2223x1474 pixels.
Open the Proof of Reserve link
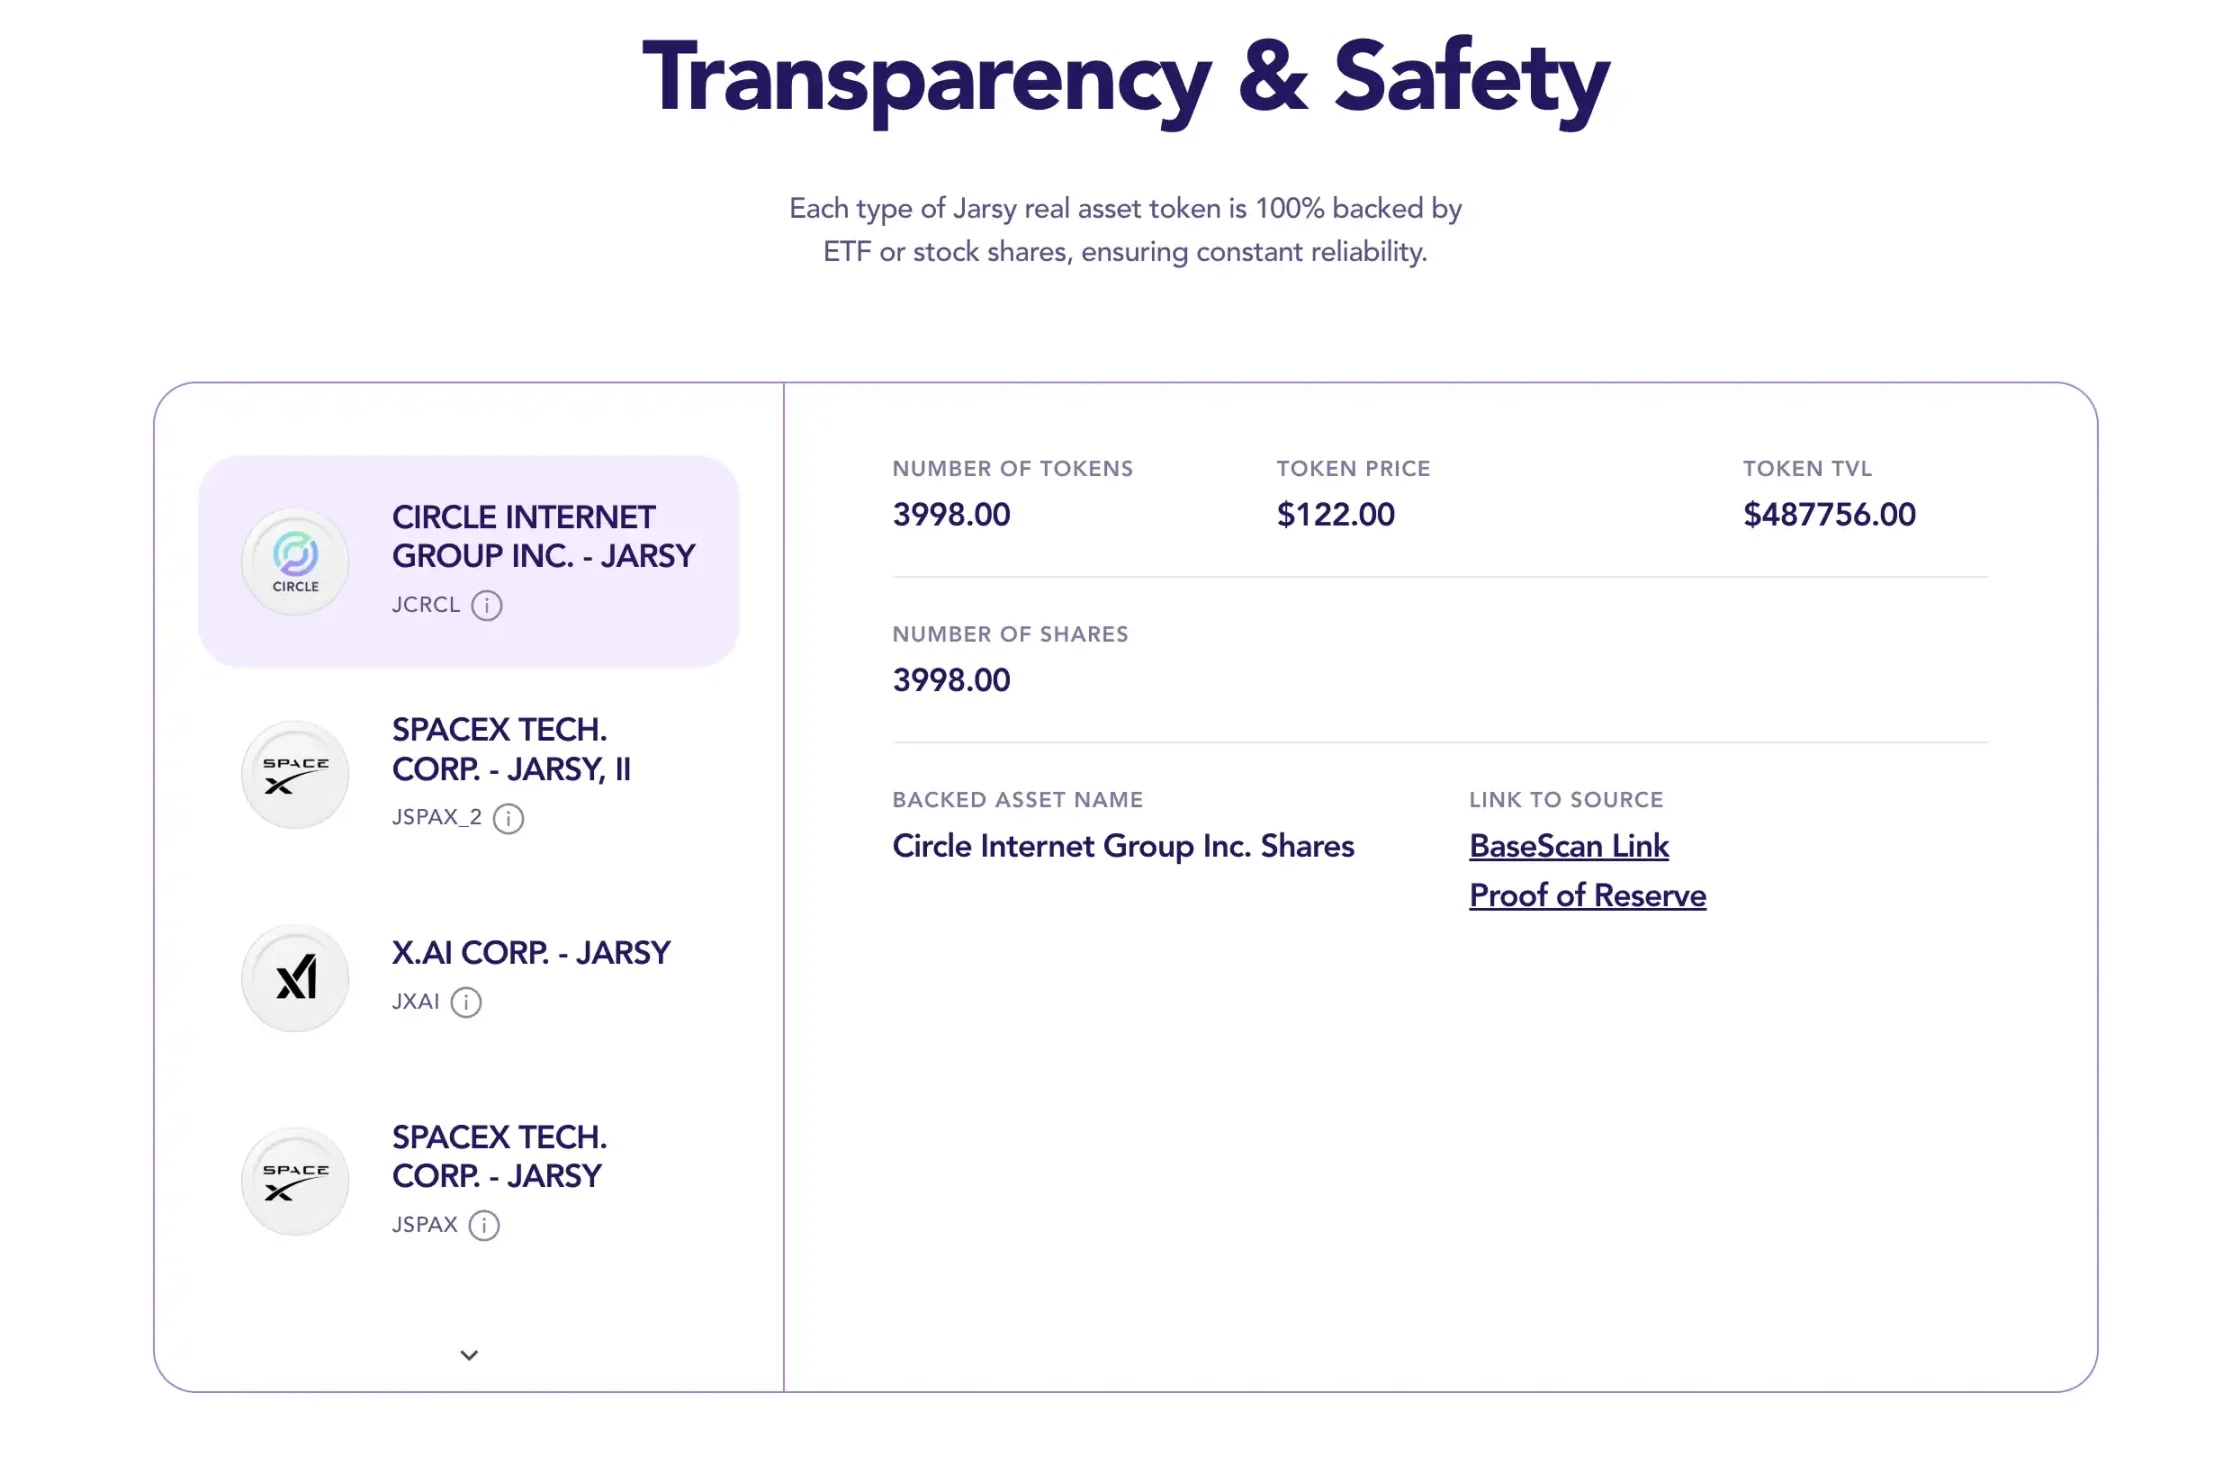pyautogui.click(x=1587, y=895)
